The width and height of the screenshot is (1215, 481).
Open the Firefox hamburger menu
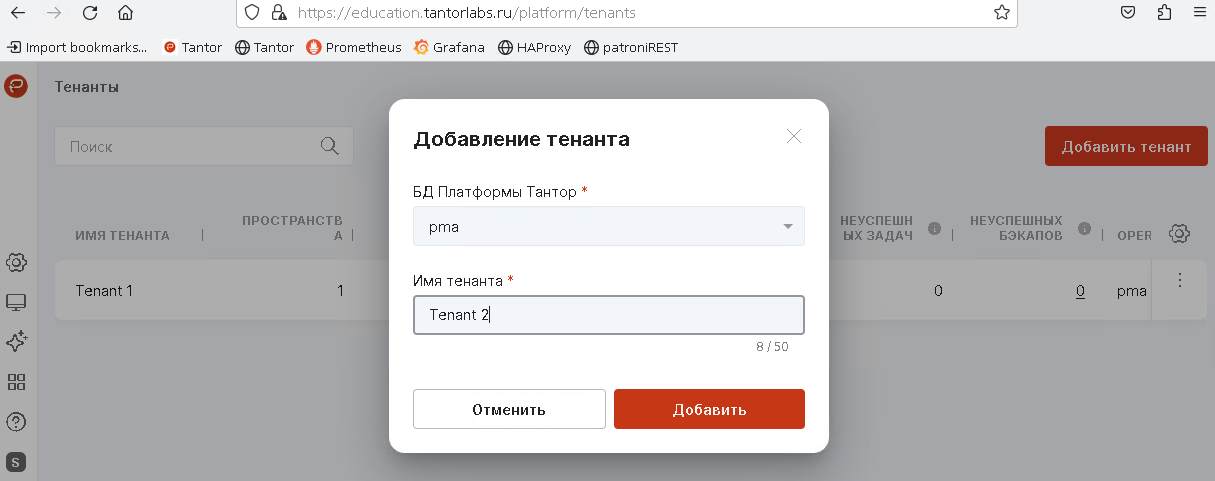[1200, 13]
